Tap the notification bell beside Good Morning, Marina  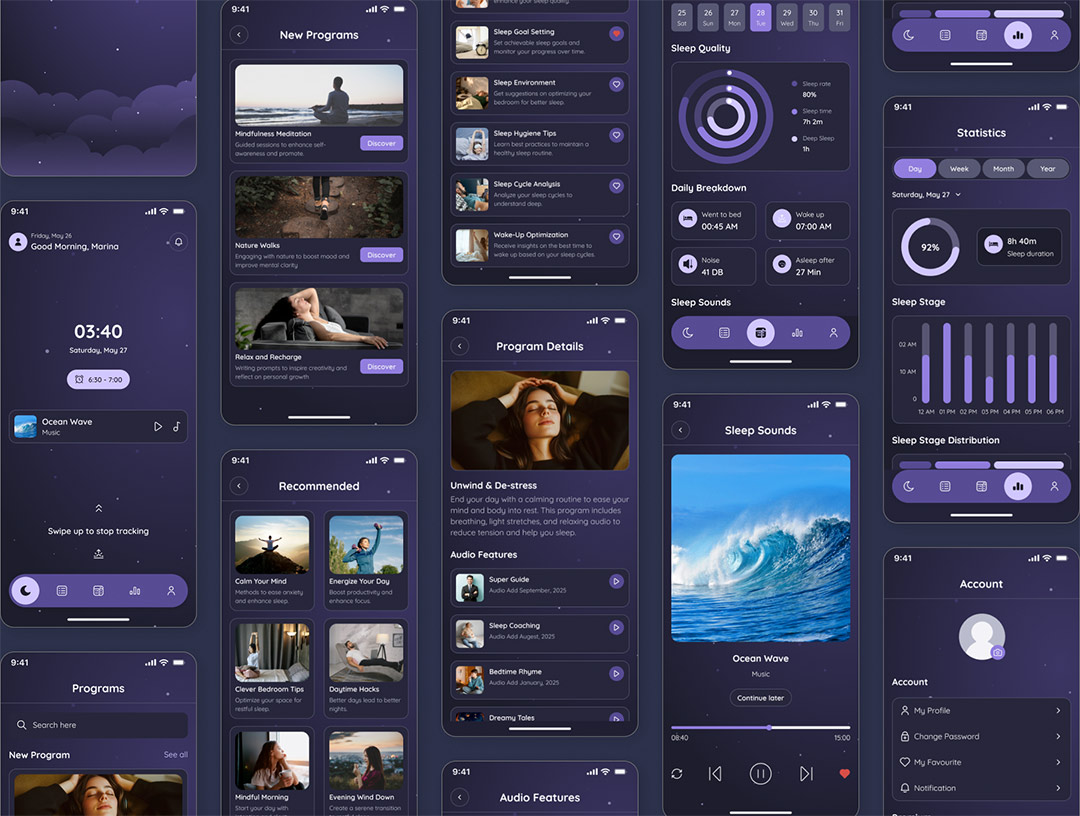click(x=179, y=242)
